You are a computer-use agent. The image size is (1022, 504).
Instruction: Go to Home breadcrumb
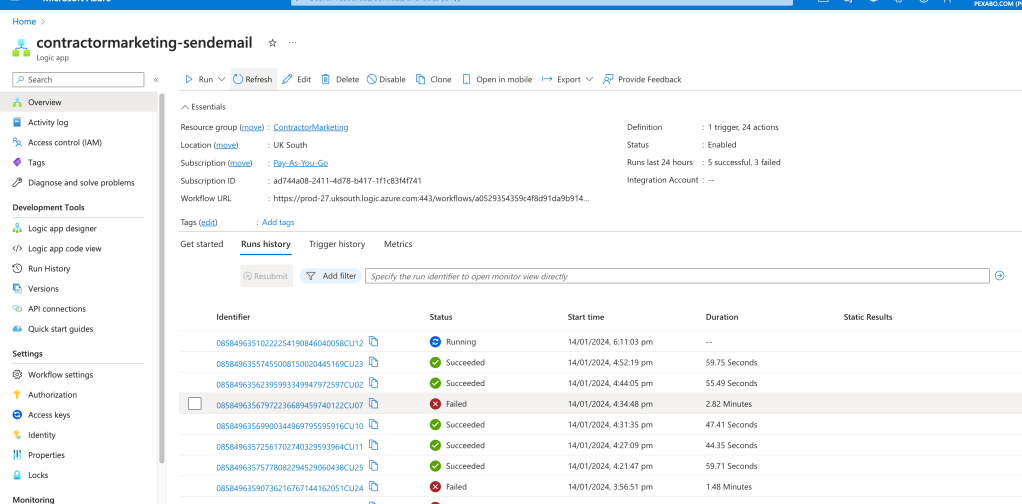24,22
